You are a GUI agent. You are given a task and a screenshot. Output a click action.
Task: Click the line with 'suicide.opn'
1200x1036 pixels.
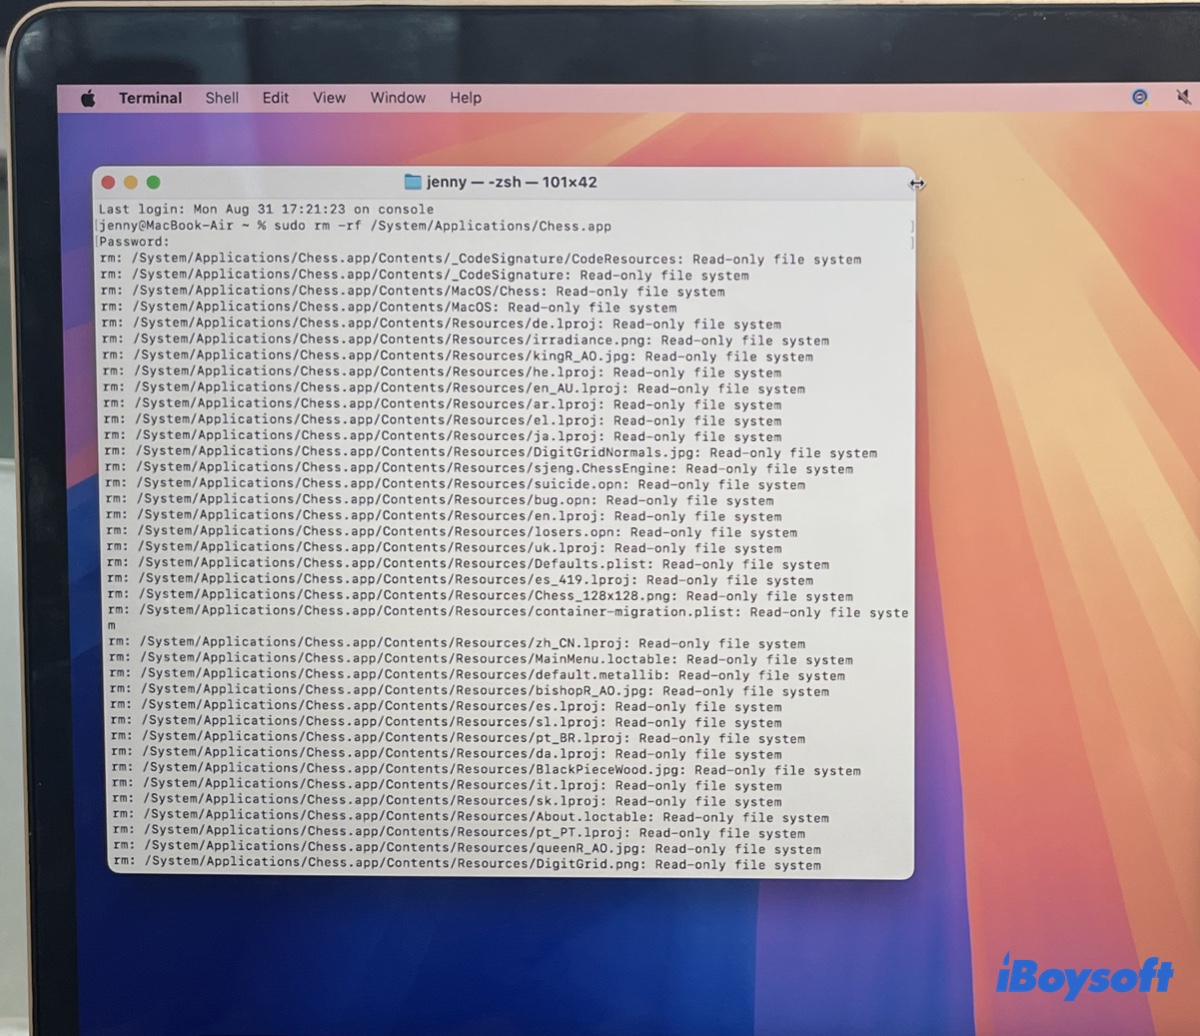pyautogui.click(x=454, y=484)
